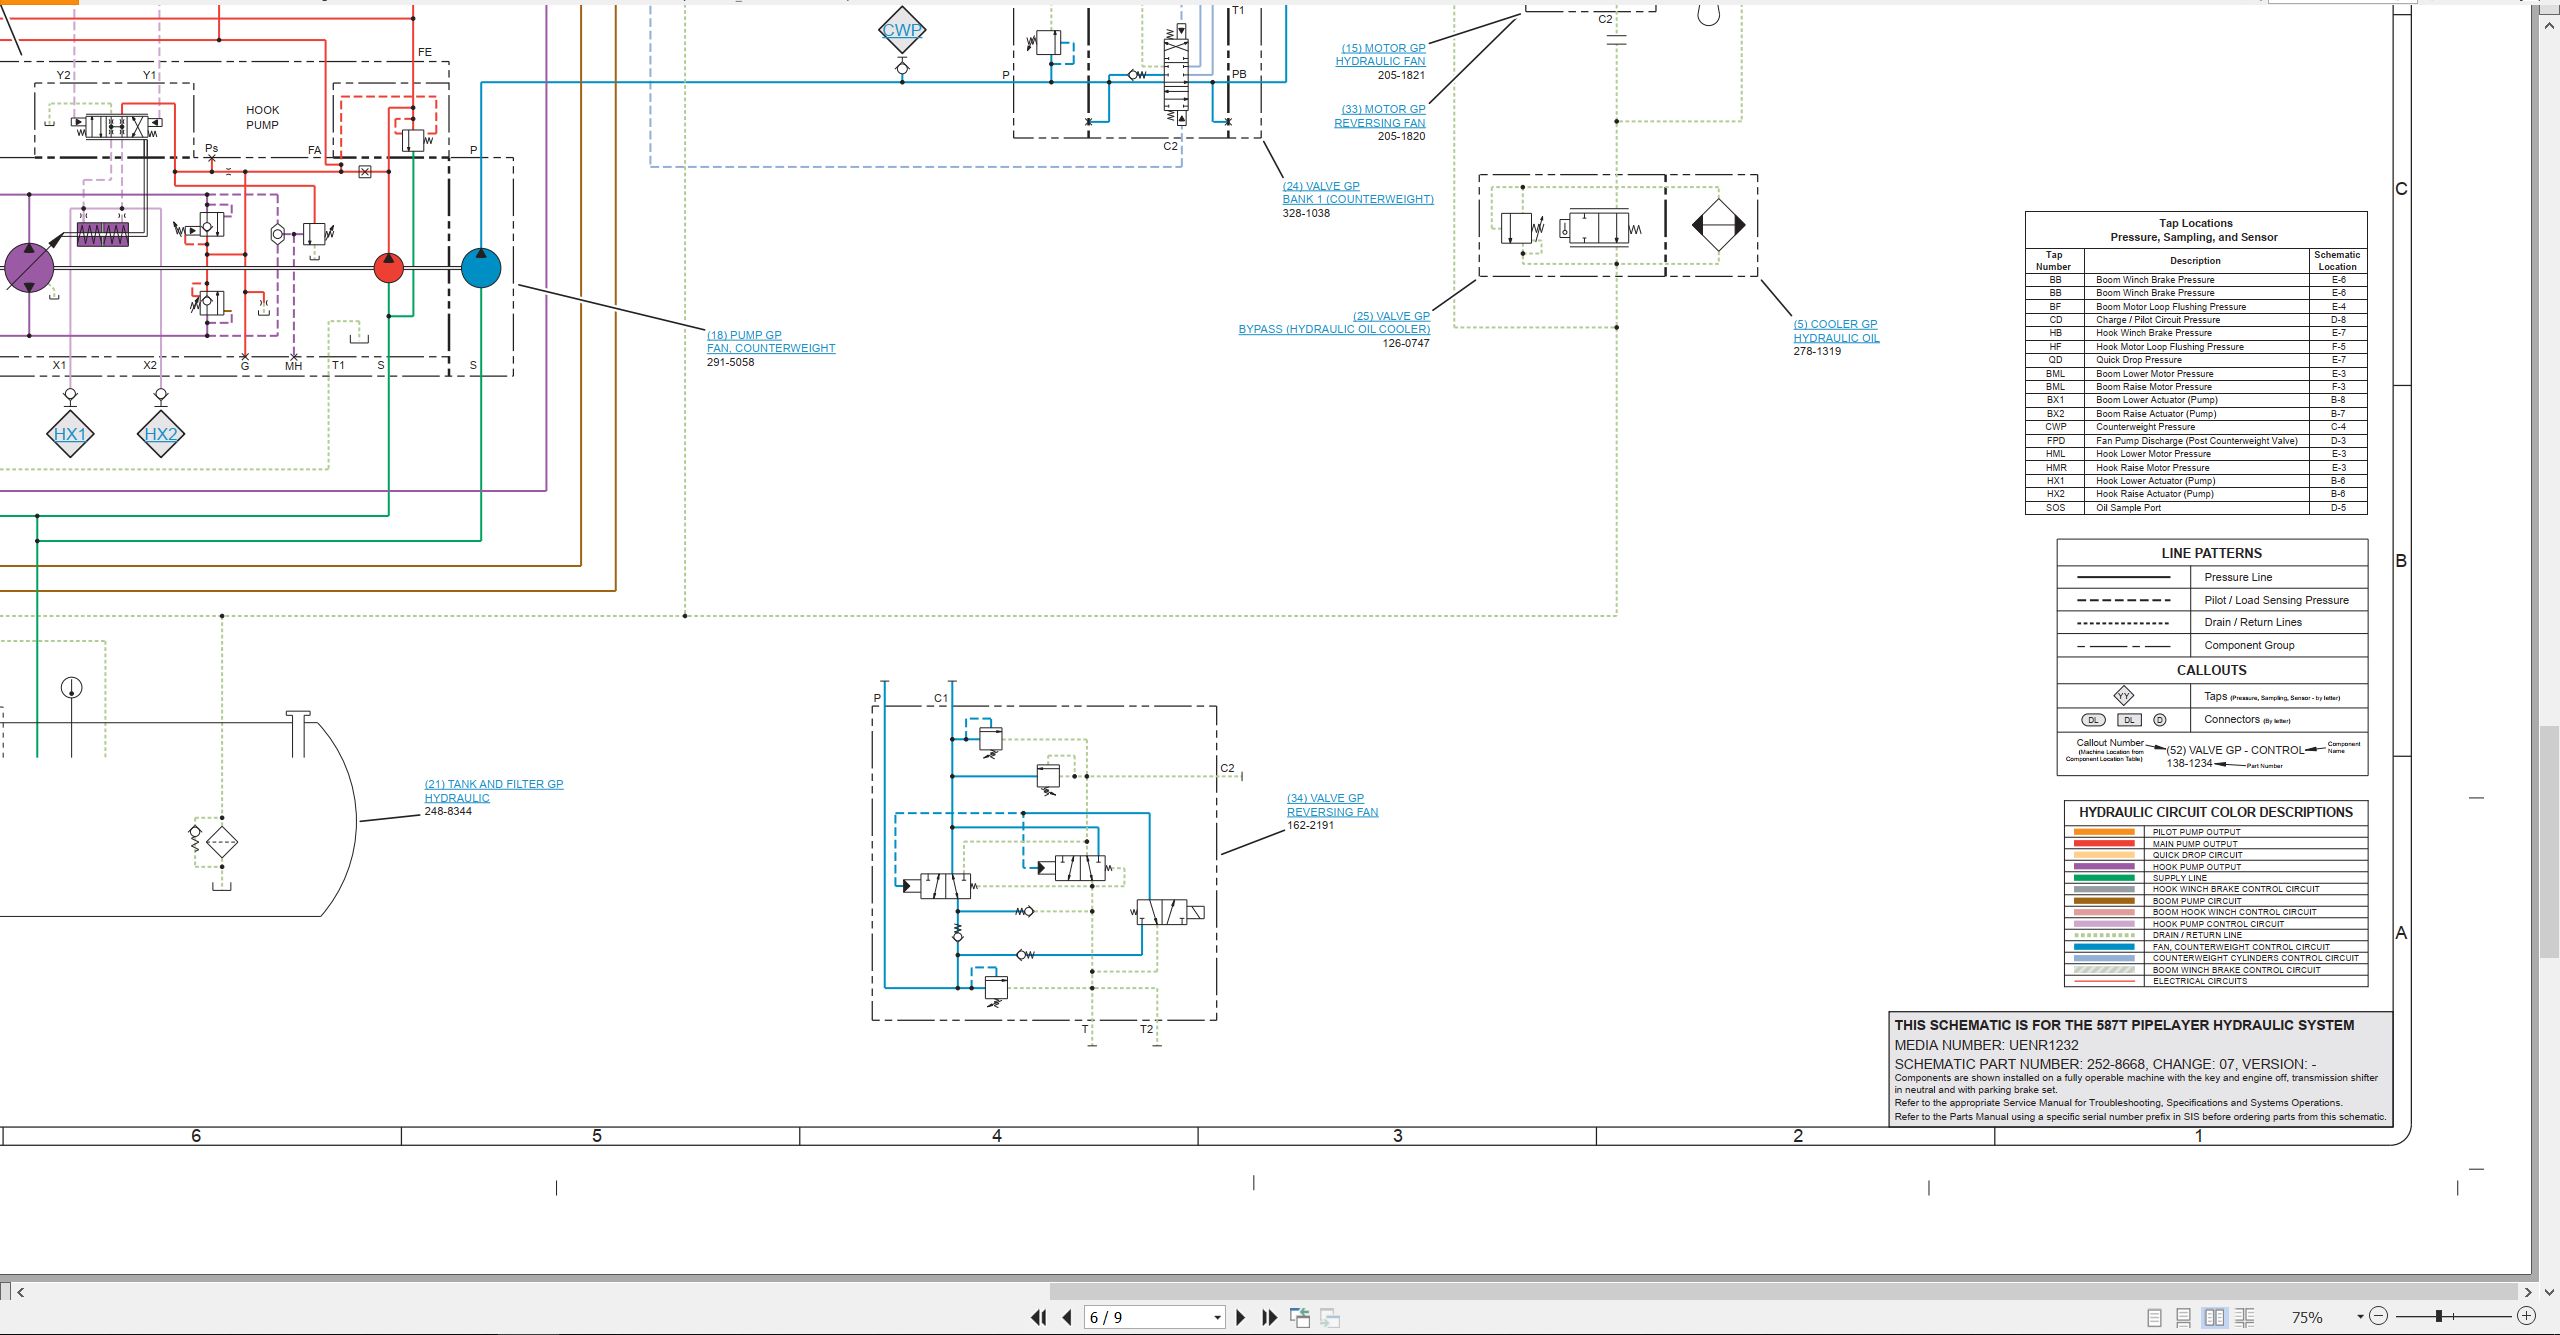The height and width of the screenshot is (1335, 2560).
Task: Switch to continuous facing pages layout
Action: click(x=2245, y=1317)
